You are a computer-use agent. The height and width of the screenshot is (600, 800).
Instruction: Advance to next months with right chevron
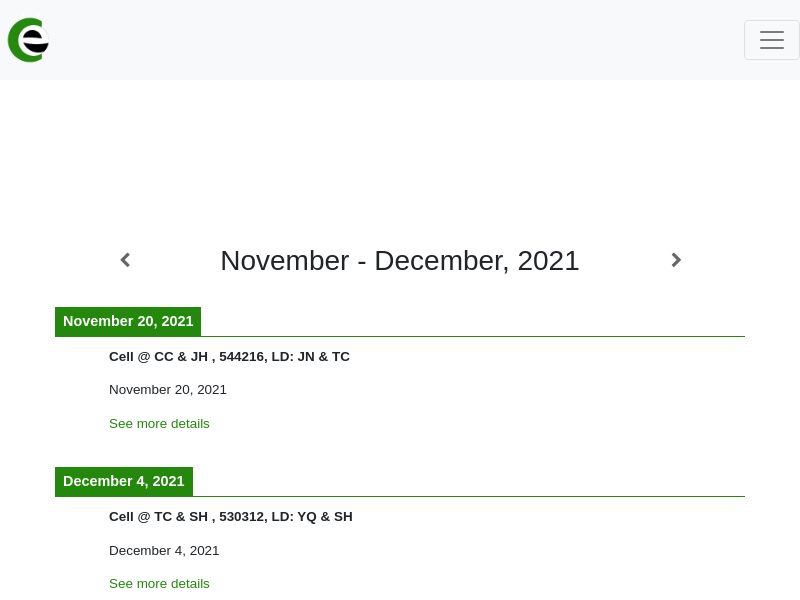coord(676,260)
